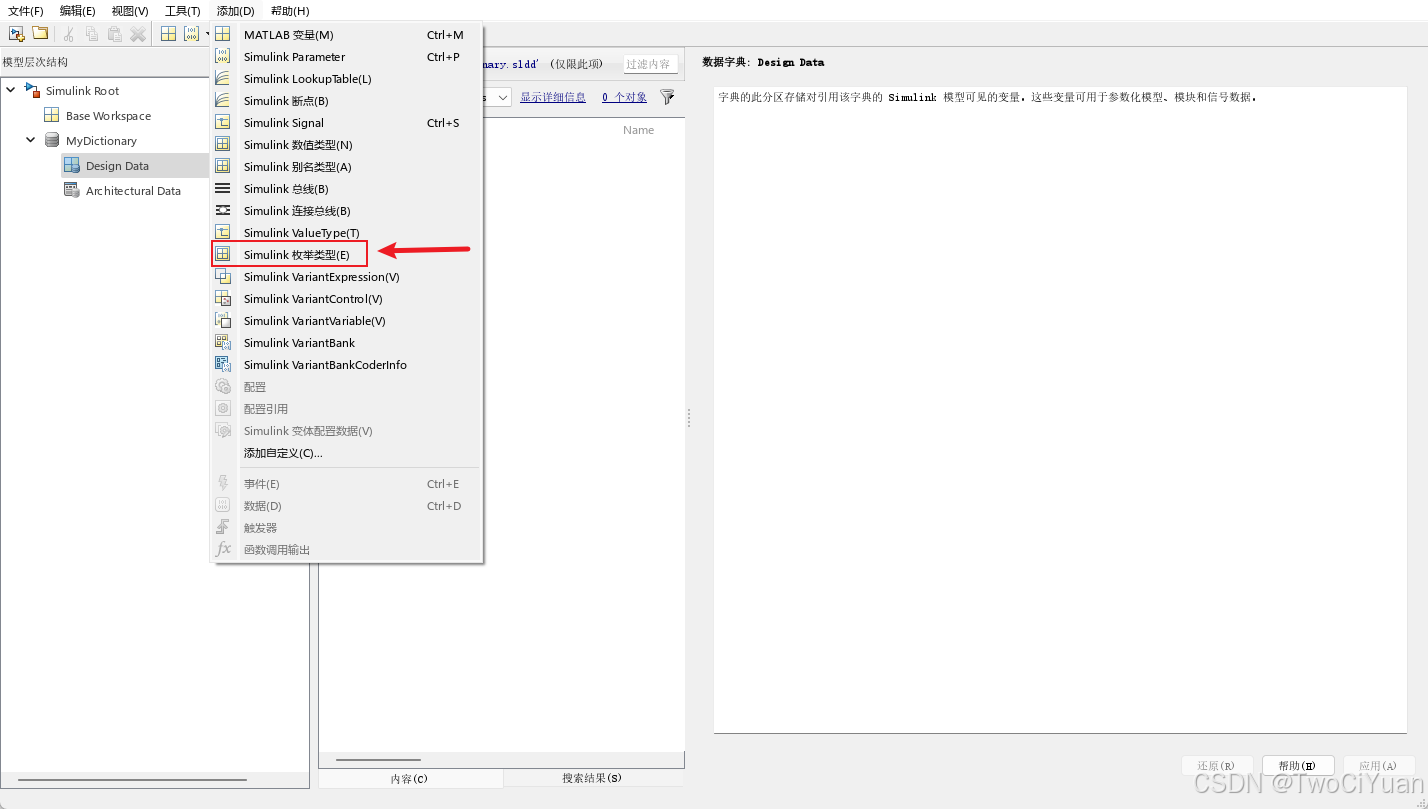Open the 工具(T) menu
Image resolution: width=1428 pixels, height=809 pixels.
coord(182,10)
